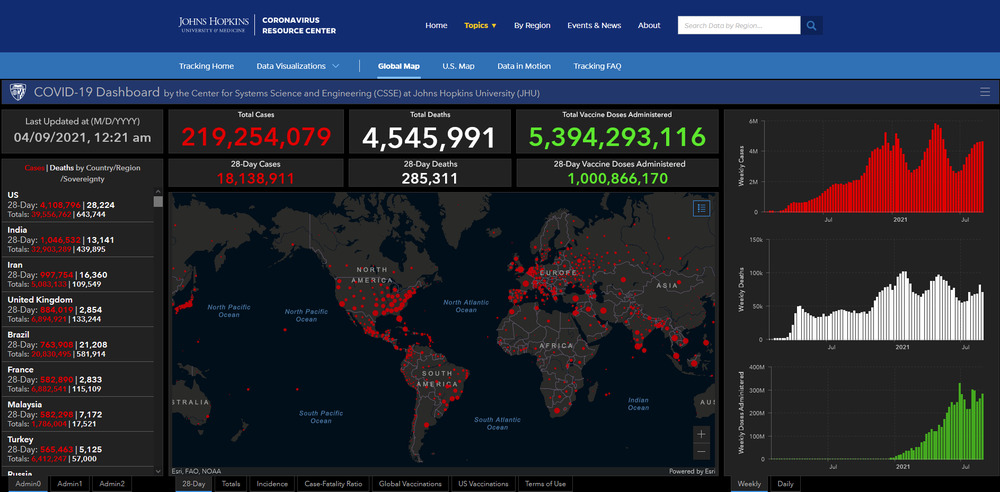1000x492 pixels.
Task: Open the map legend list icon
Action: click(x=701, y=208)
